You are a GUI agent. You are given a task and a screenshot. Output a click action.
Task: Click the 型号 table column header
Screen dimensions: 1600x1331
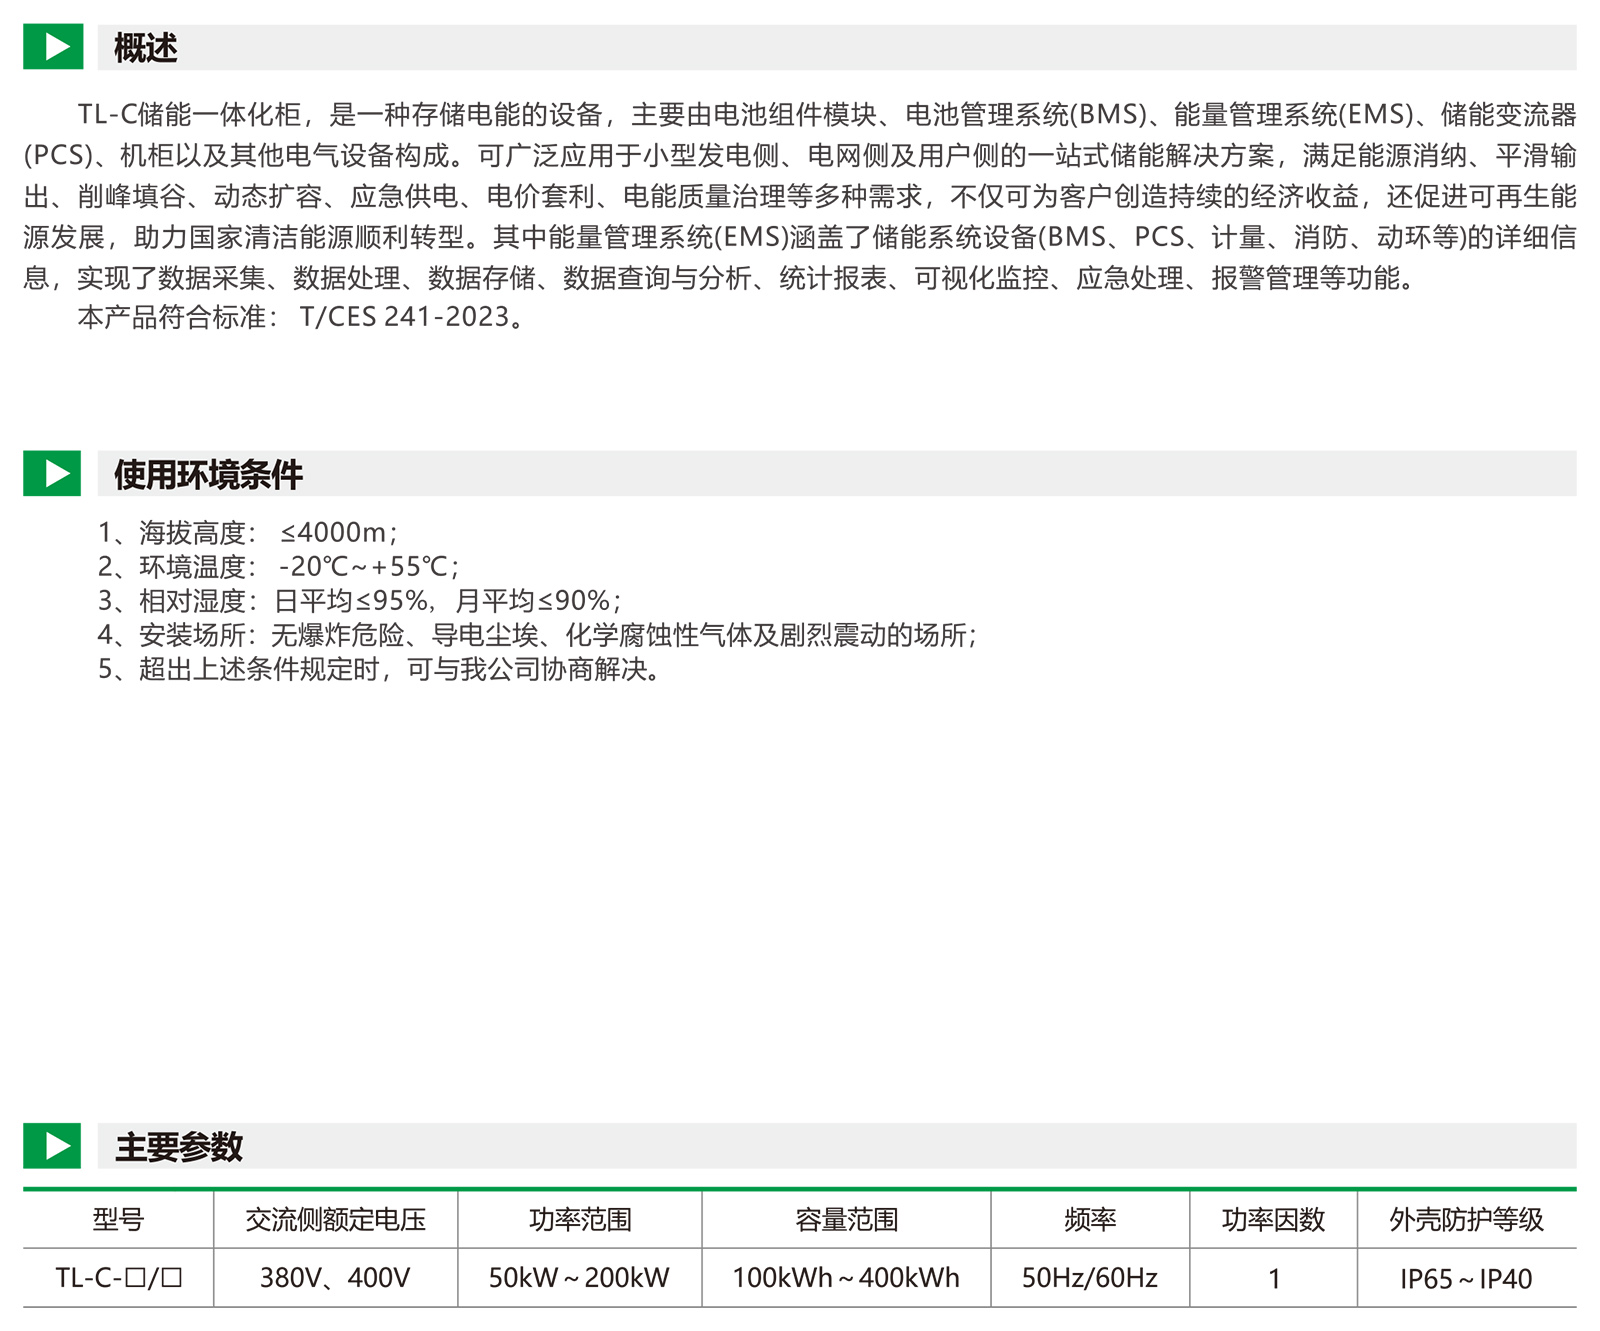point(118,1219)
